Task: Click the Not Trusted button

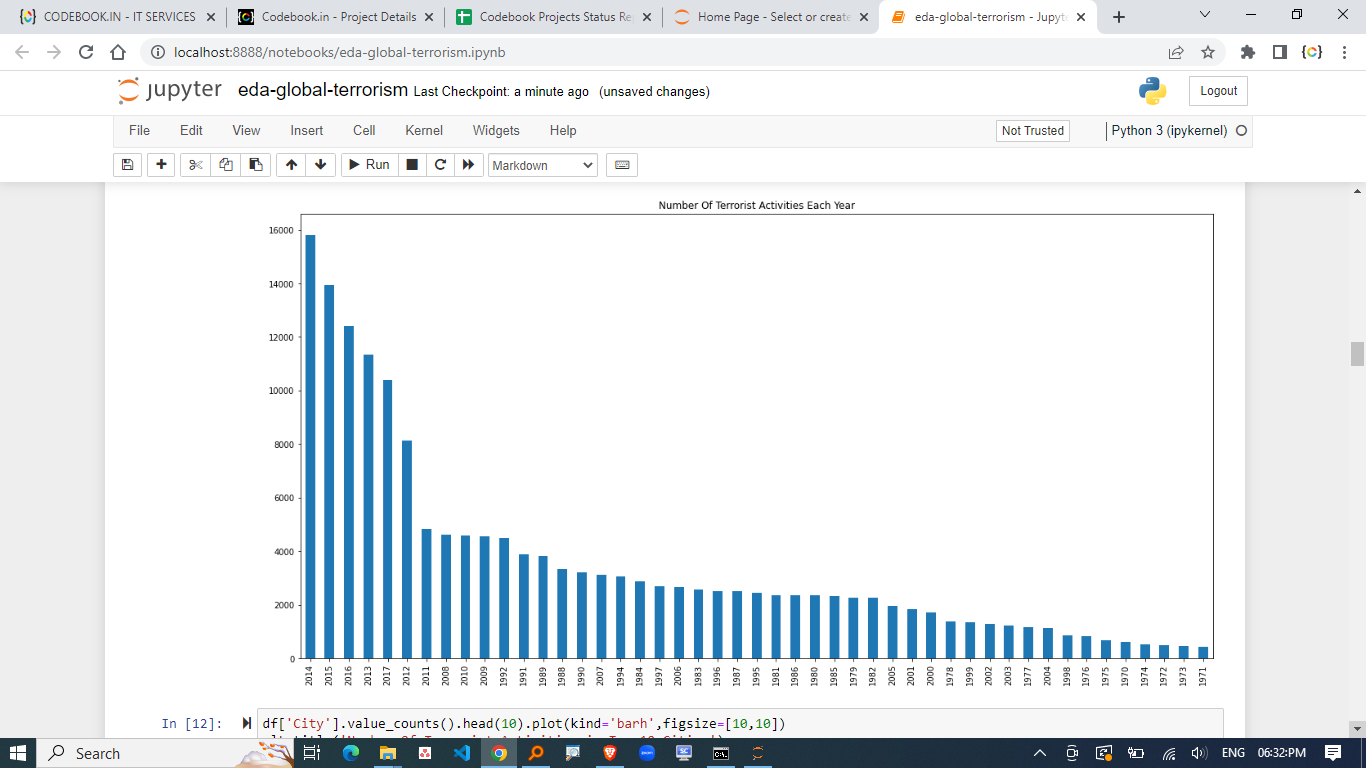Action: coord(1033,131)
